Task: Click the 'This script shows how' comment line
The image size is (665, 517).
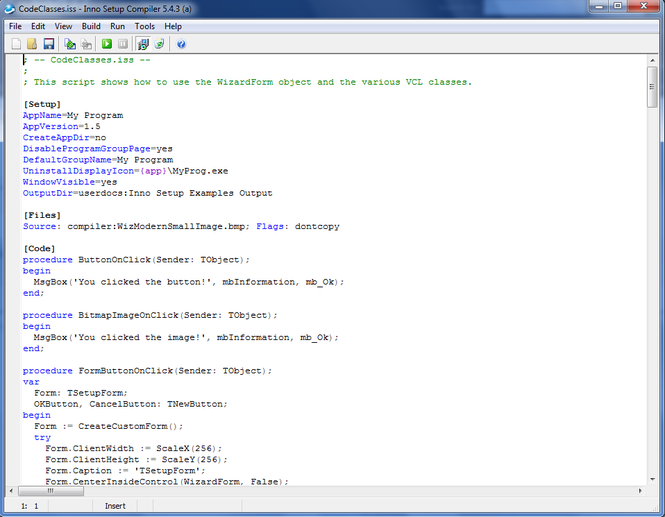Action: (248, 82)
